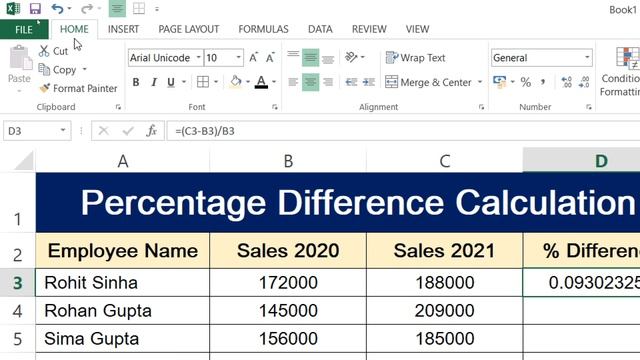Expand the Copy options dropdown arrow
640x360 pixels.
[84, 69]
